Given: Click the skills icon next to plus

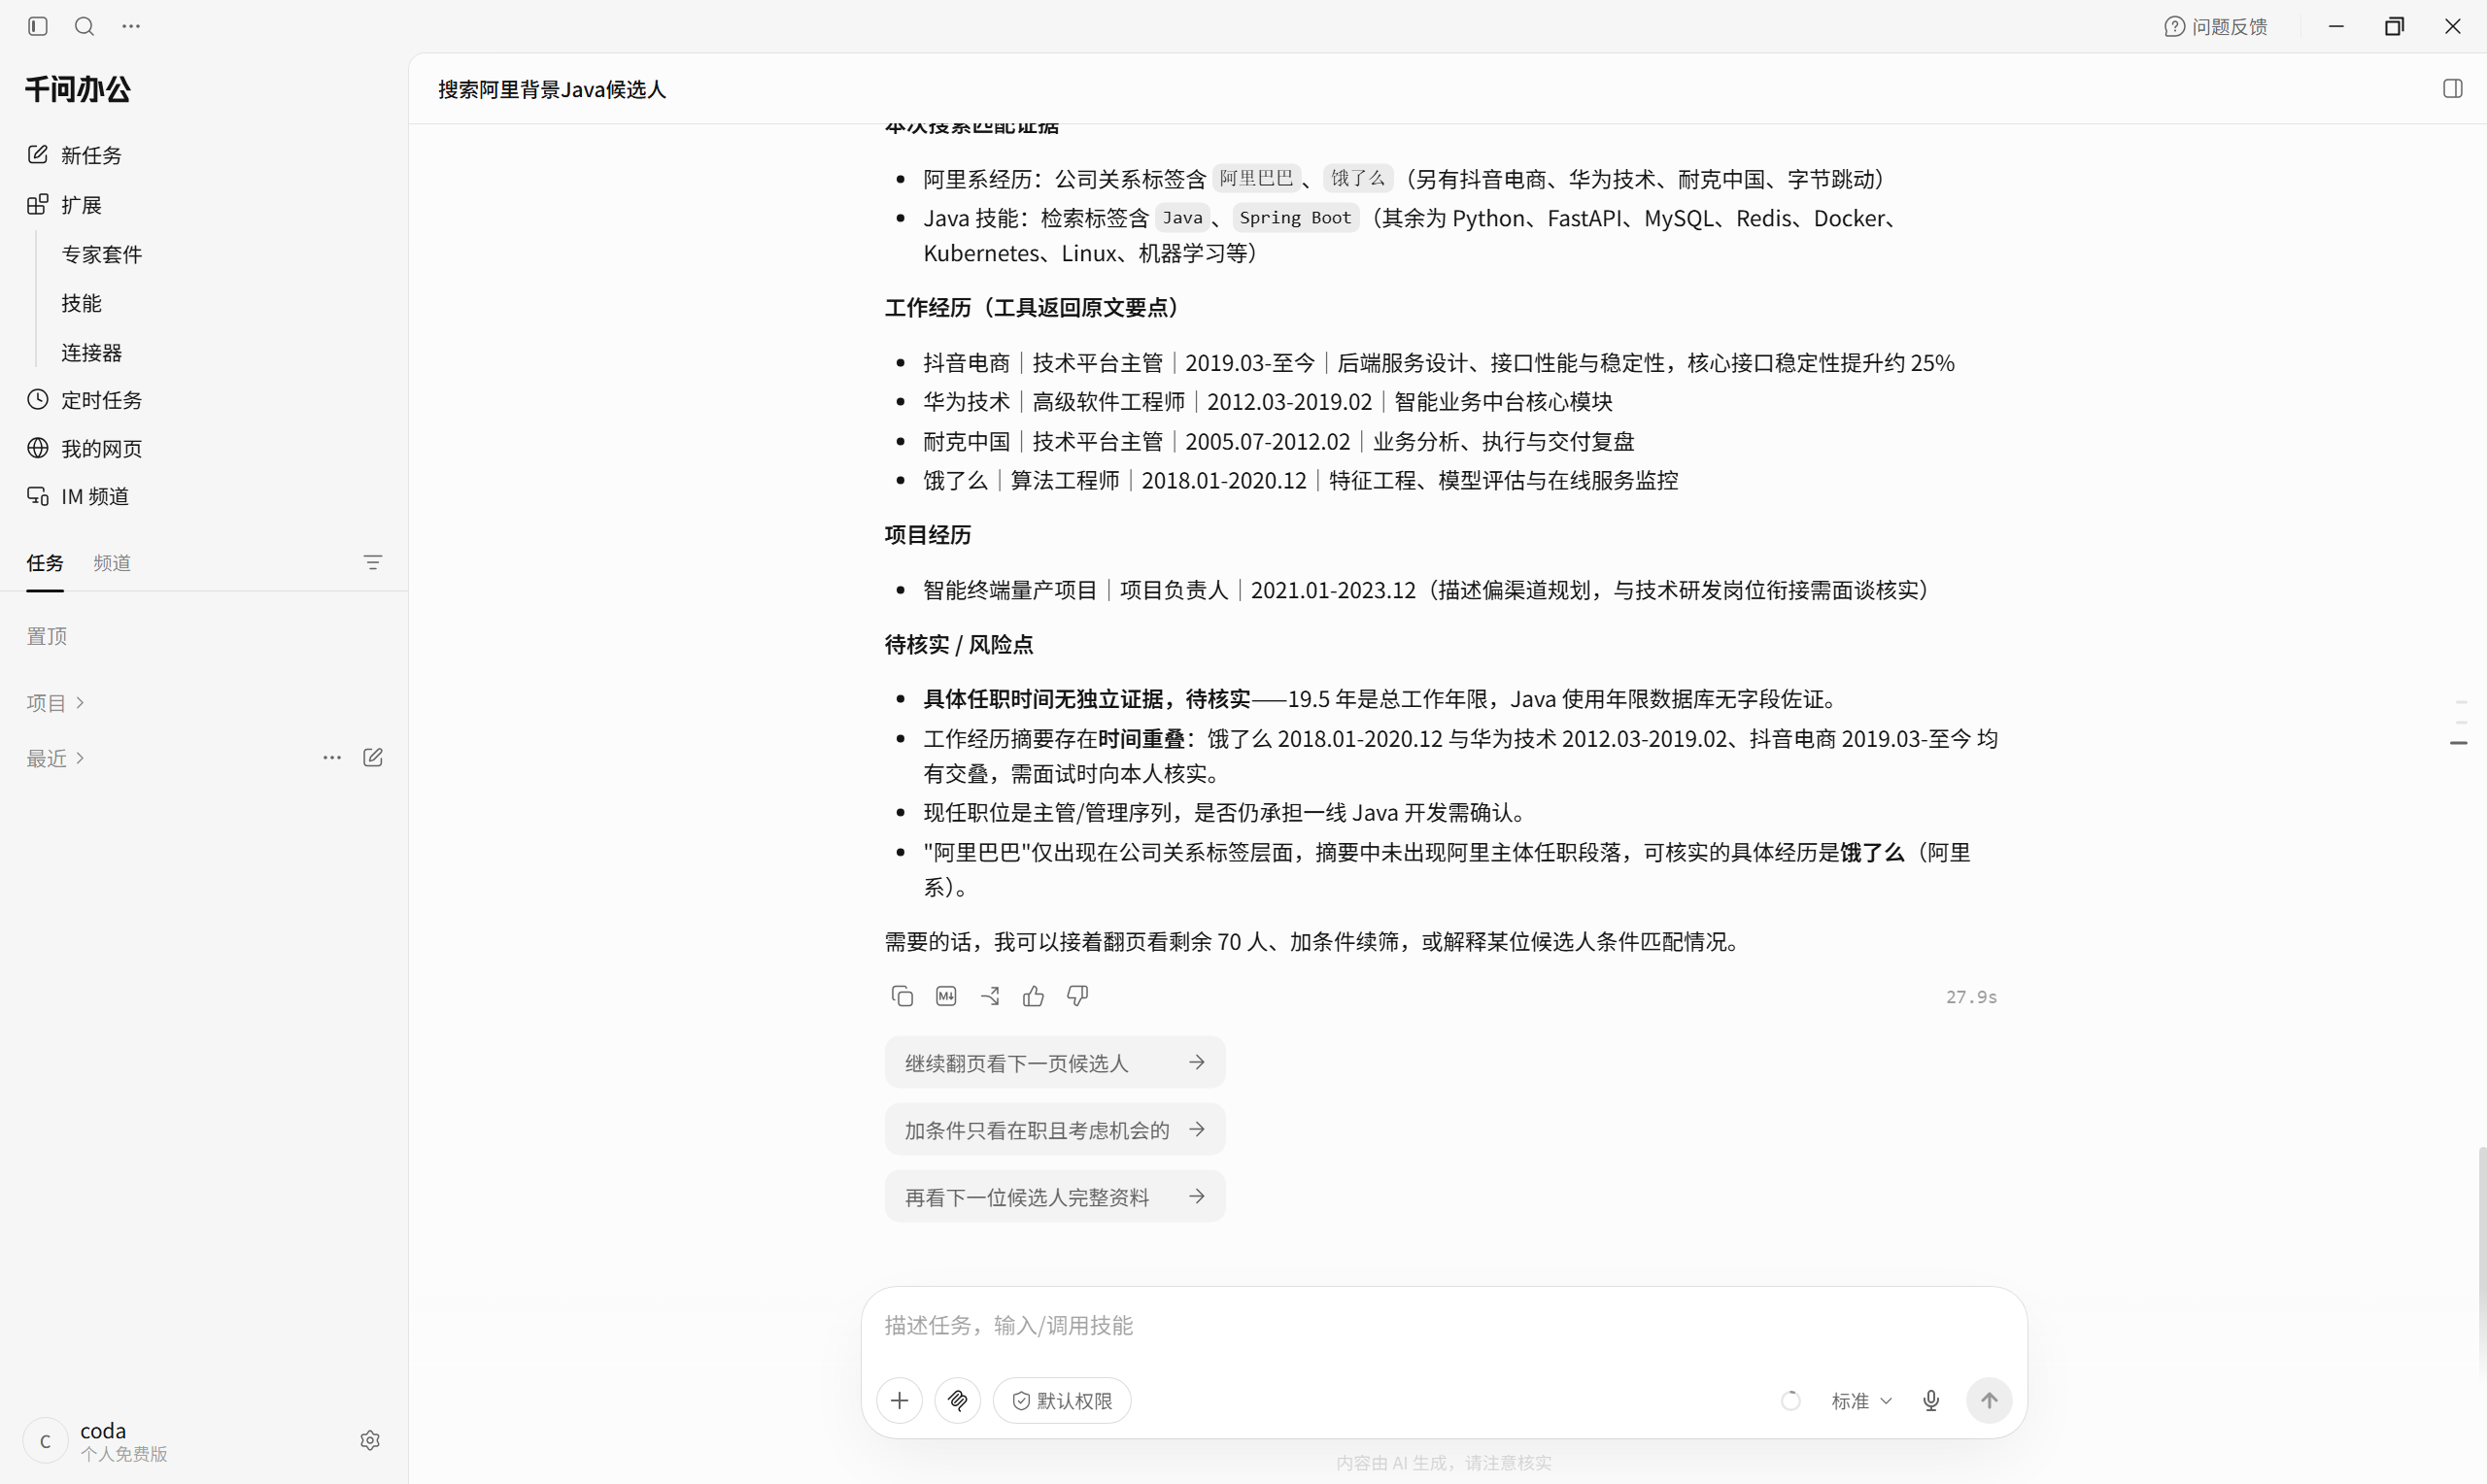Looking at the screenshot, I should [x=958, y=1401].
